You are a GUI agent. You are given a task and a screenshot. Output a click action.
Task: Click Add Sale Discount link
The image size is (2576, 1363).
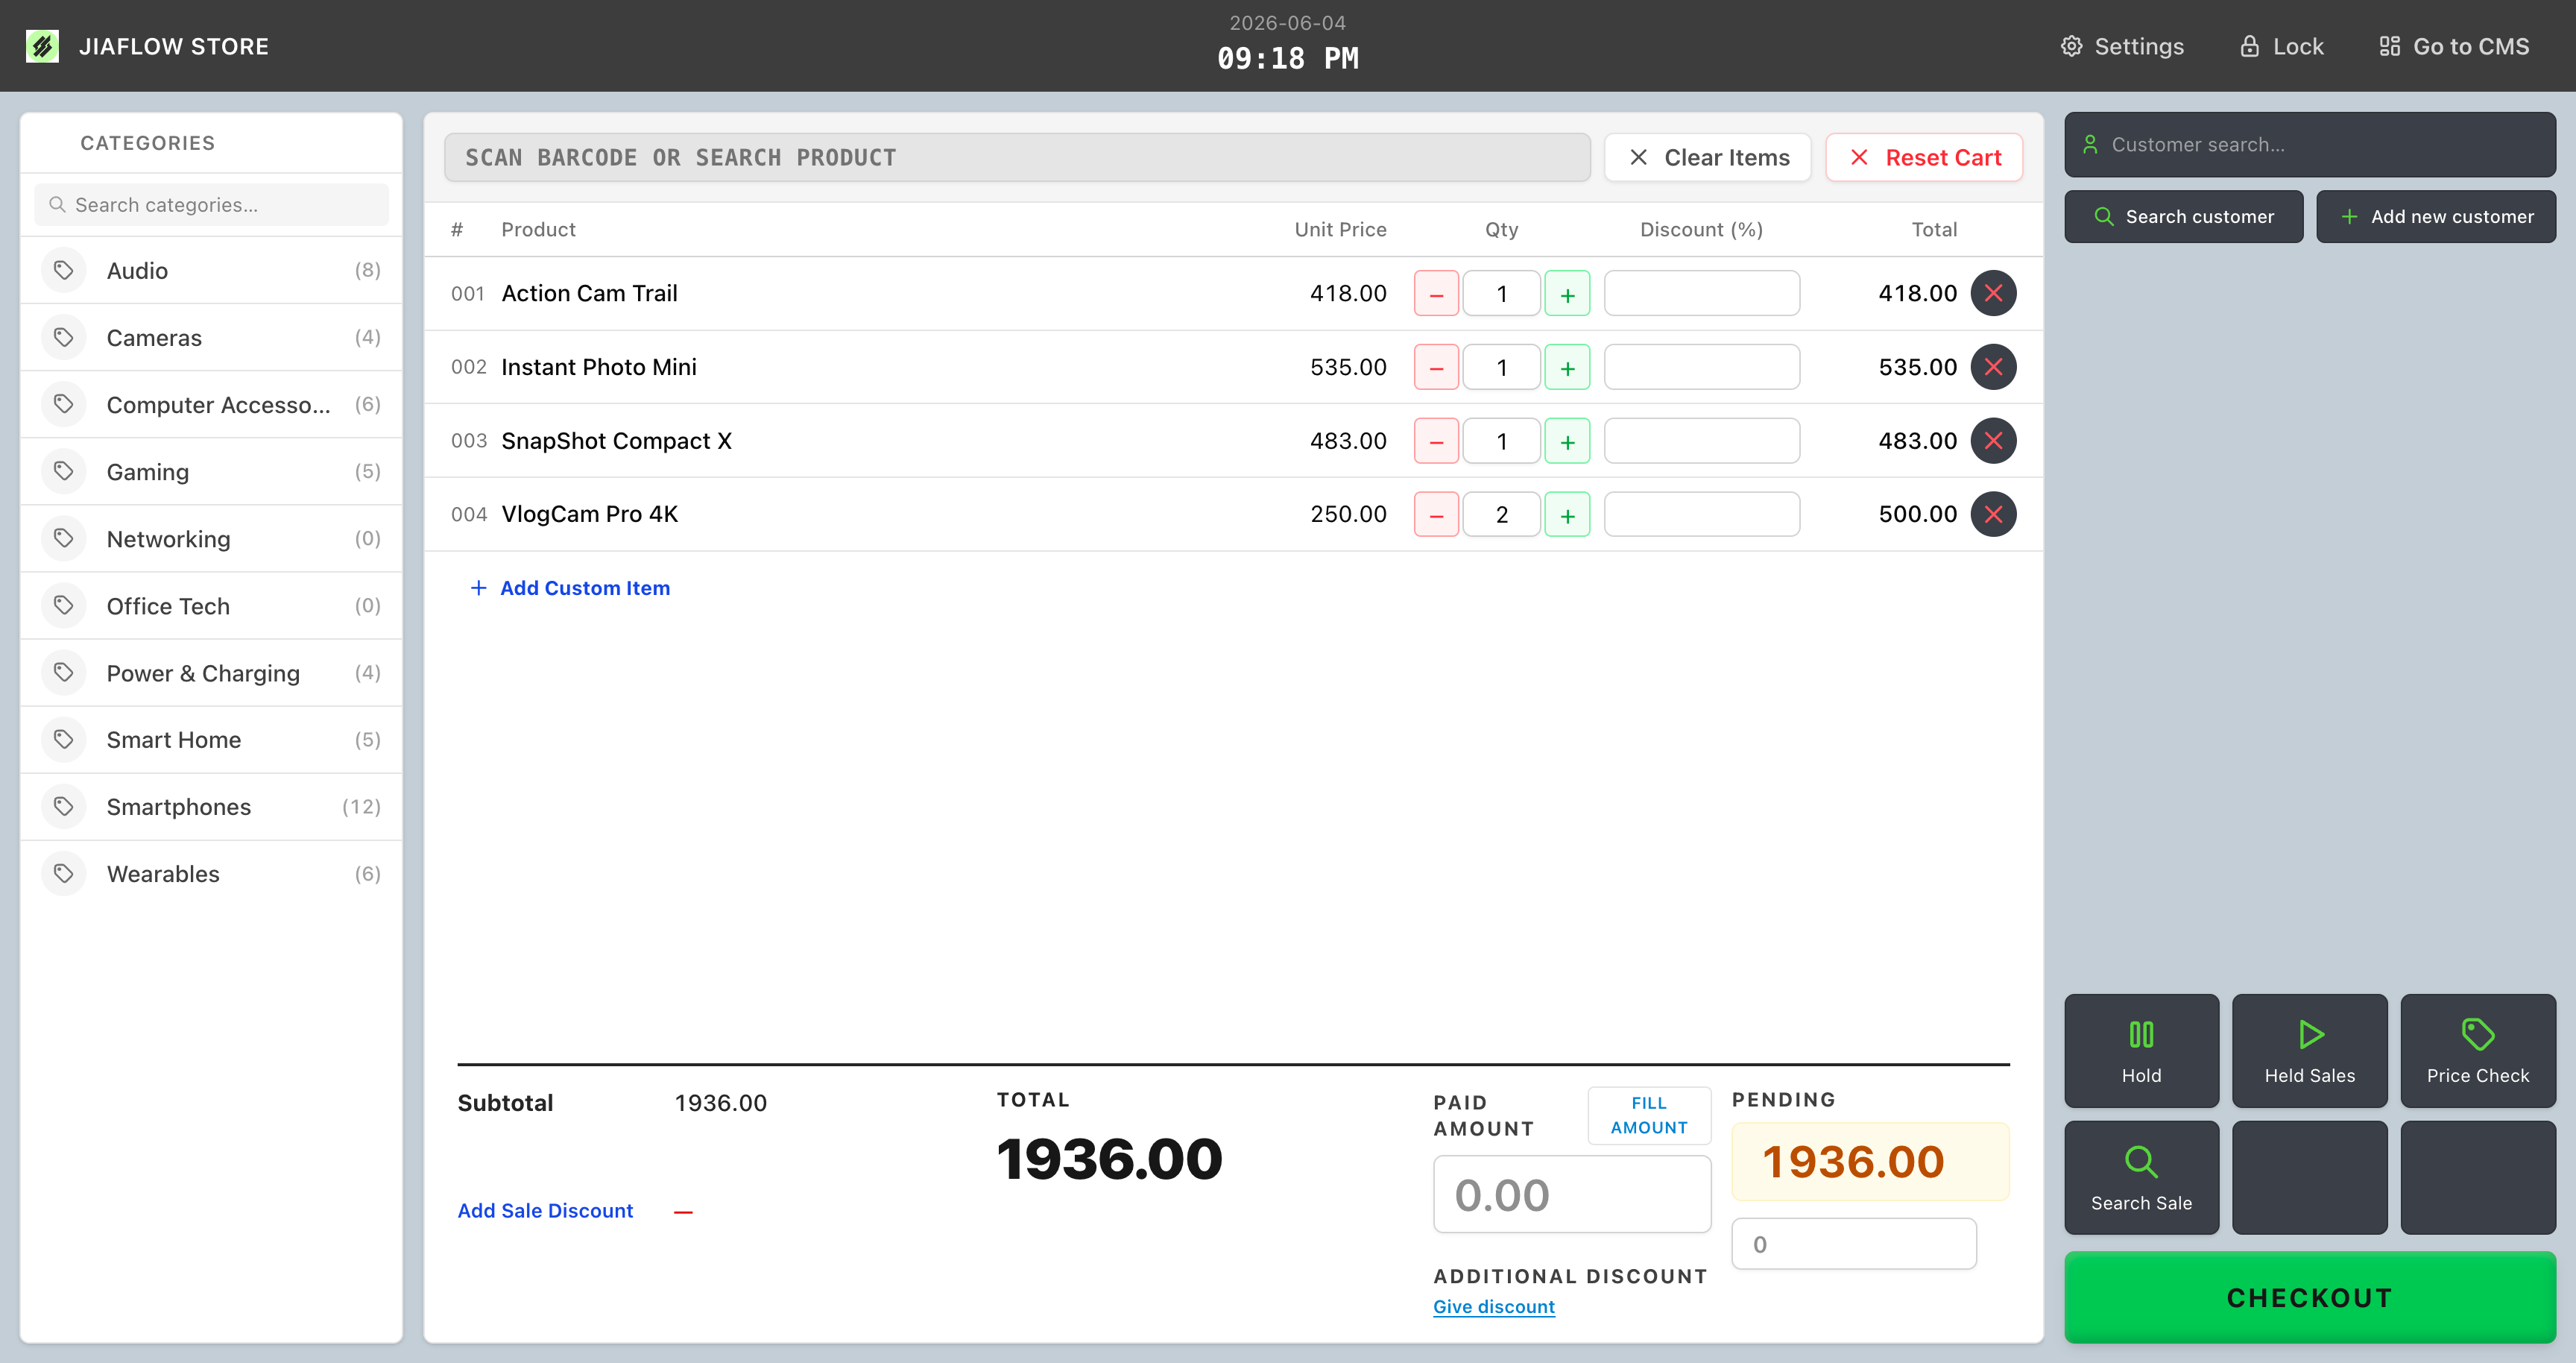(x=545, y=1210)
